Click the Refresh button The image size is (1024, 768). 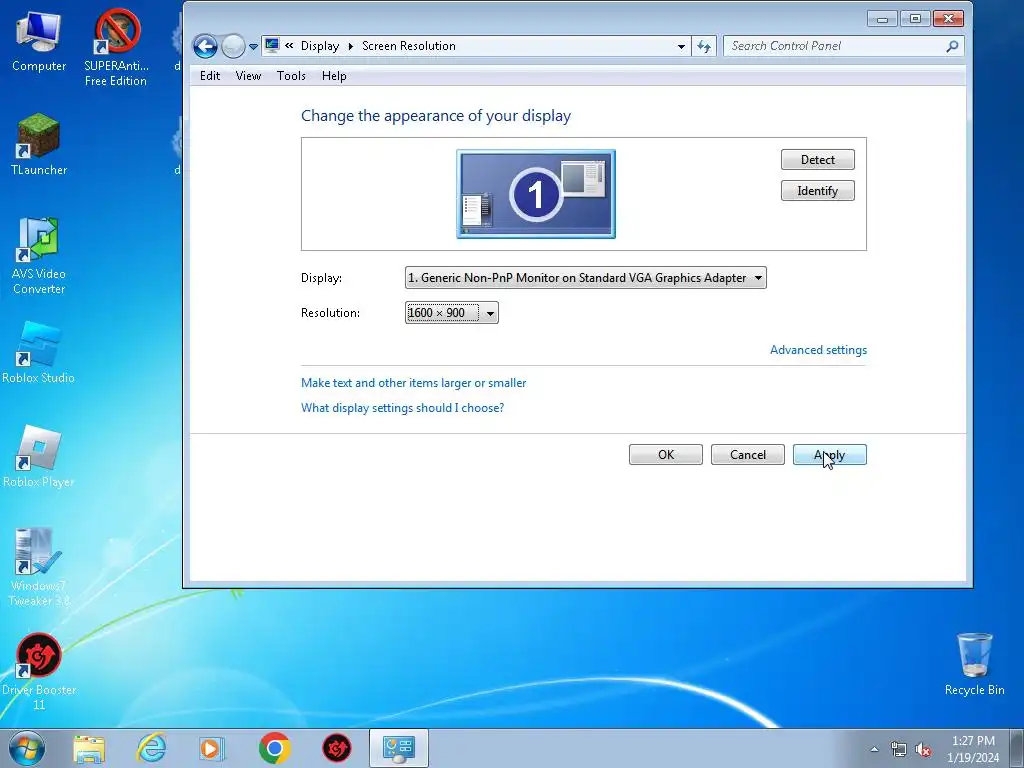pos(704,46)
